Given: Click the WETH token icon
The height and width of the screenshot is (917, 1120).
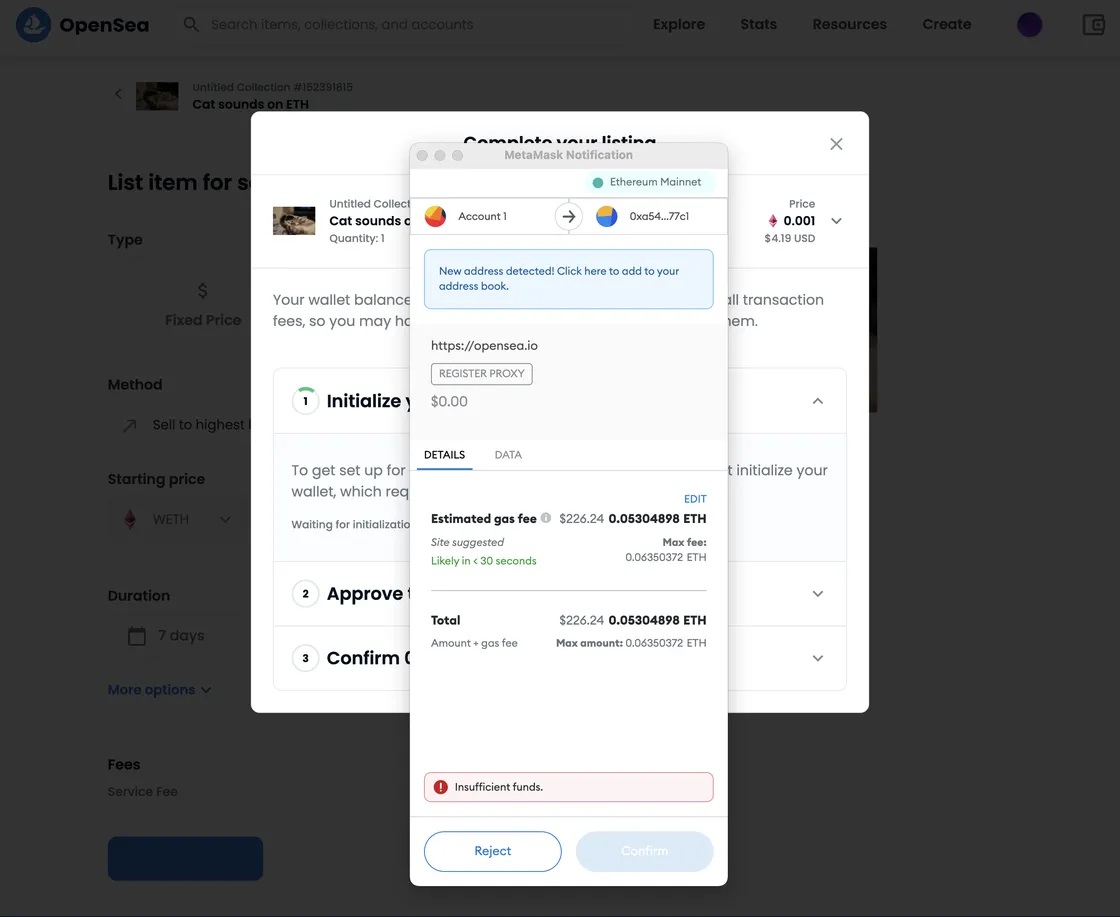Looking at the screenshot, I should [x=130, y=519].
